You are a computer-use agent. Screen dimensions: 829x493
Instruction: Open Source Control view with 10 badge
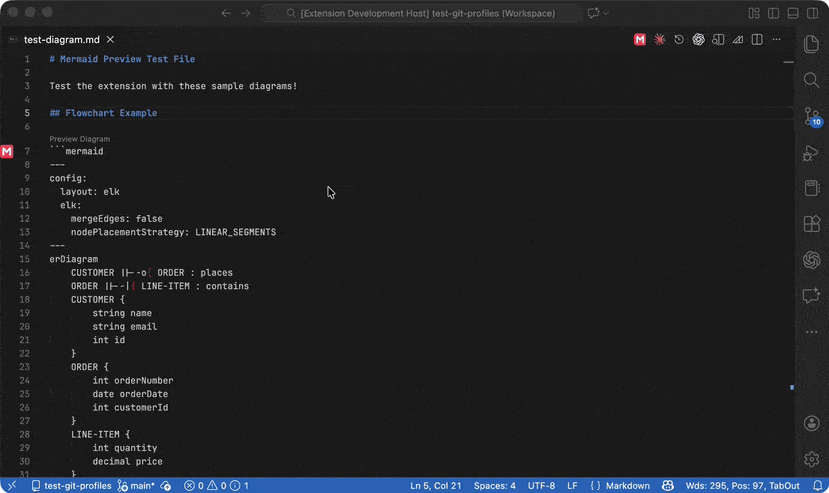click(812, 117)
